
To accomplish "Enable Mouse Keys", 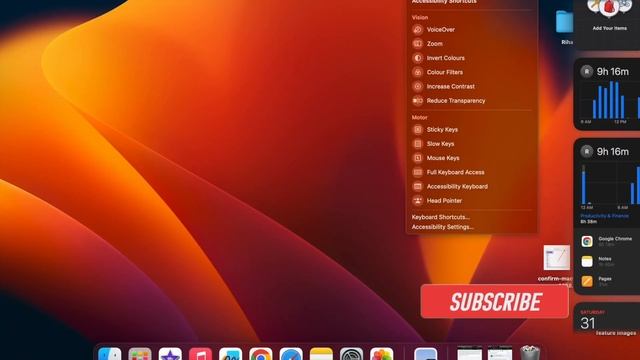I will 471,158.
